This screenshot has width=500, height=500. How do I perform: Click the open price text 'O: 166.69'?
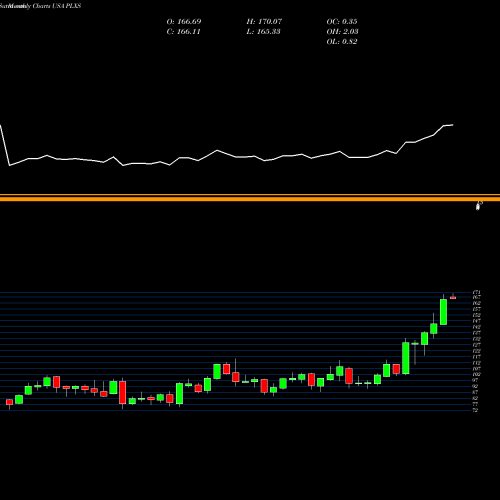[x=184, y=22]
